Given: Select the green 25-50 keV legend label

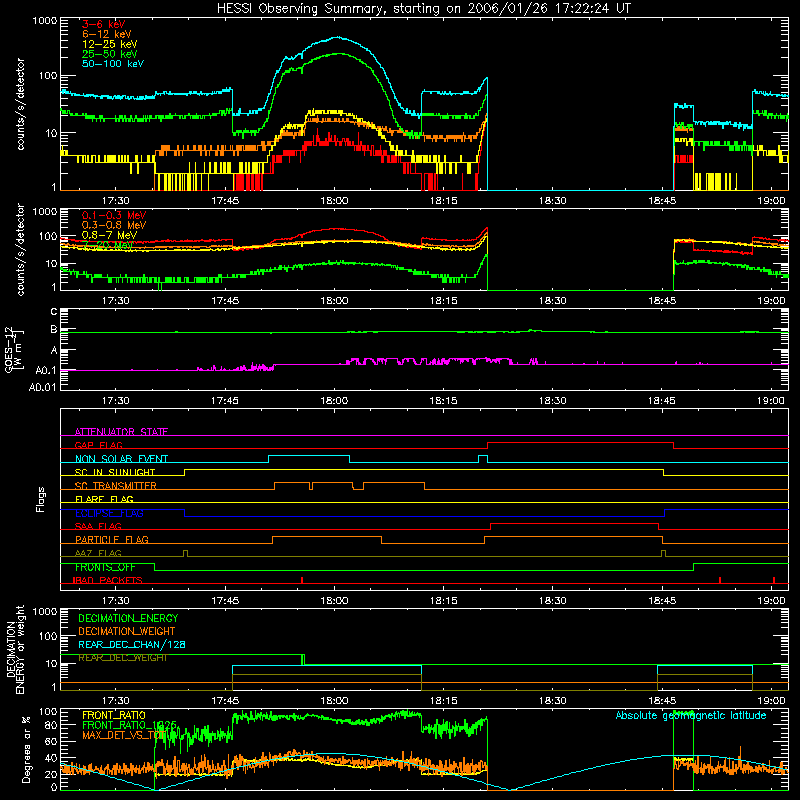Looking at the screenshot, I should coord(110,54).
